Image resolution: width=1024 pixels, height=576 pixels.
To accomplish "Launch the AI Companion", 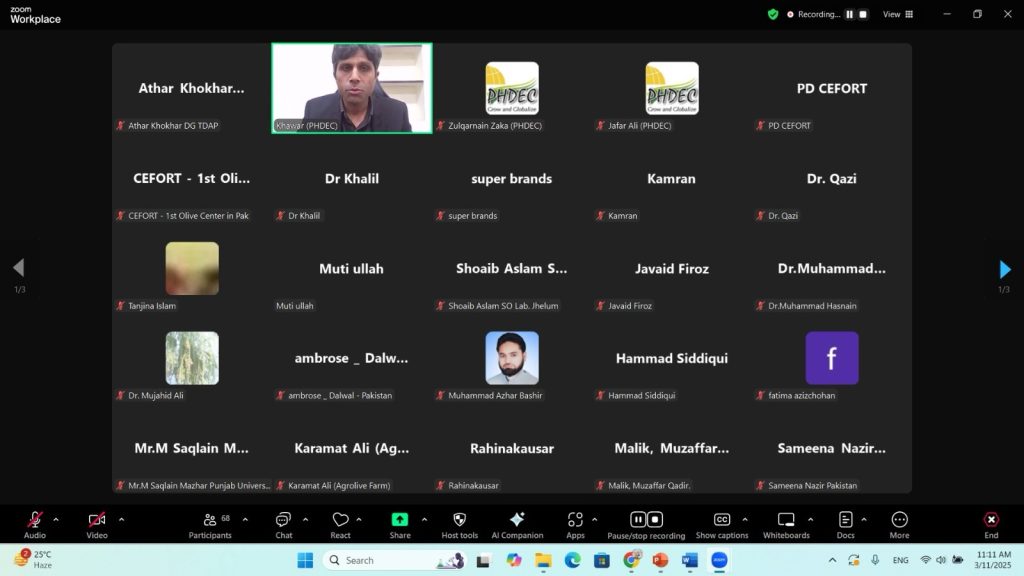I will (x=517, y=524).
